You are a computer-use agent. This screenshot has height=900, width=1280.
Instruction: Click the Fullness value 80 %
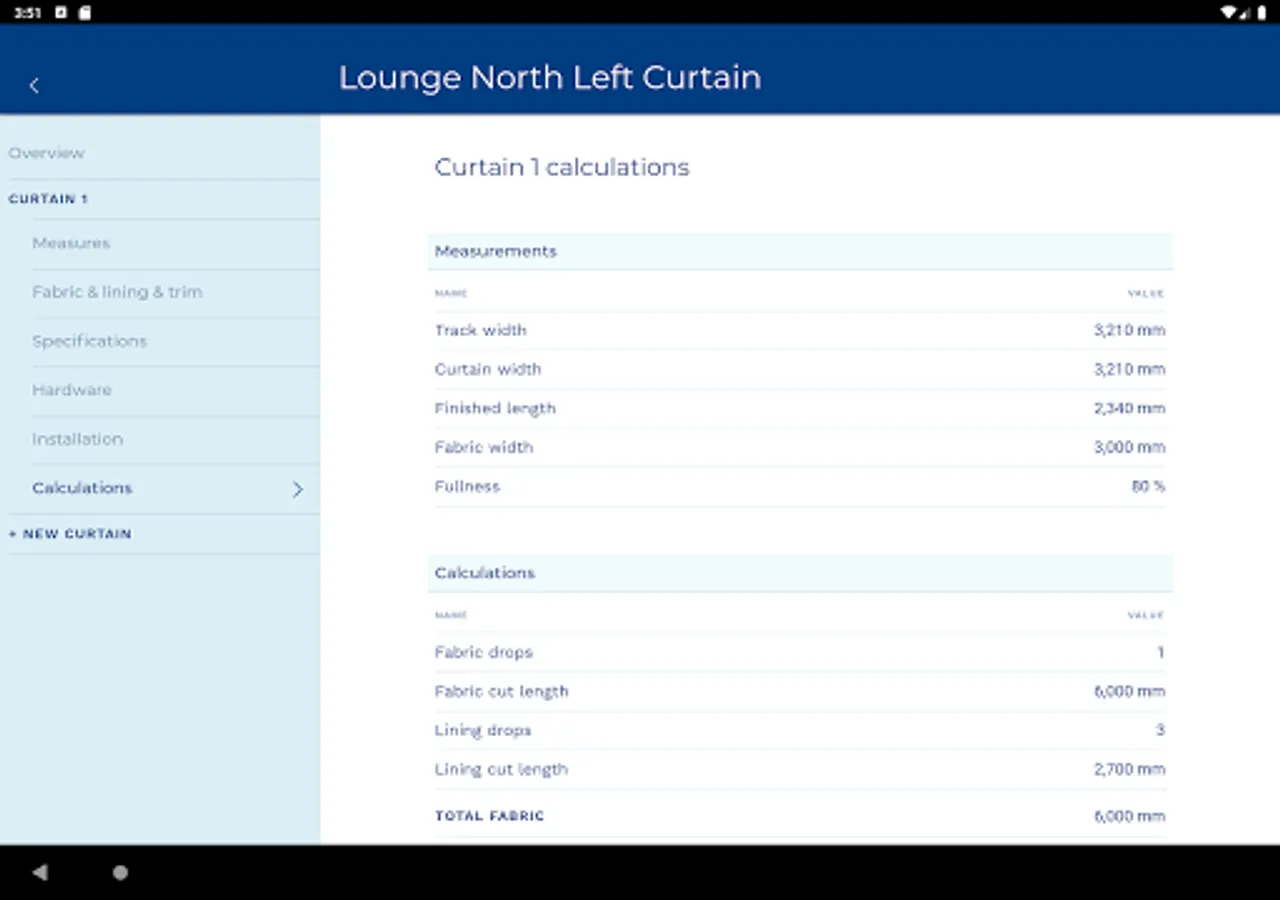click(1149, 486)
